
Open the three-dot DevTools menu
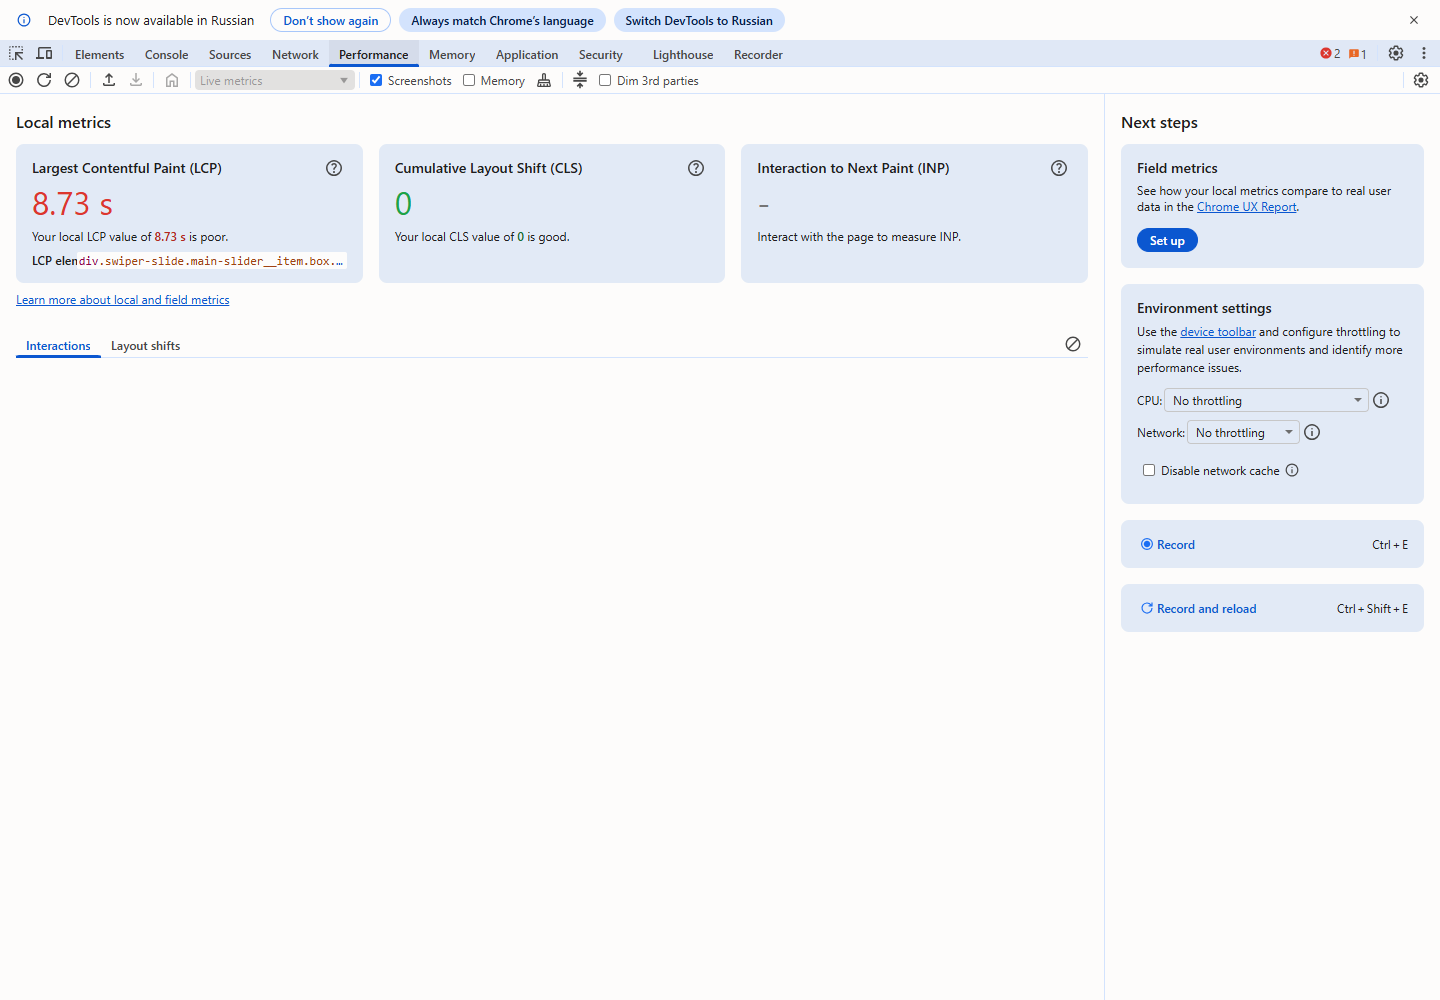[x=1424, y=54]
